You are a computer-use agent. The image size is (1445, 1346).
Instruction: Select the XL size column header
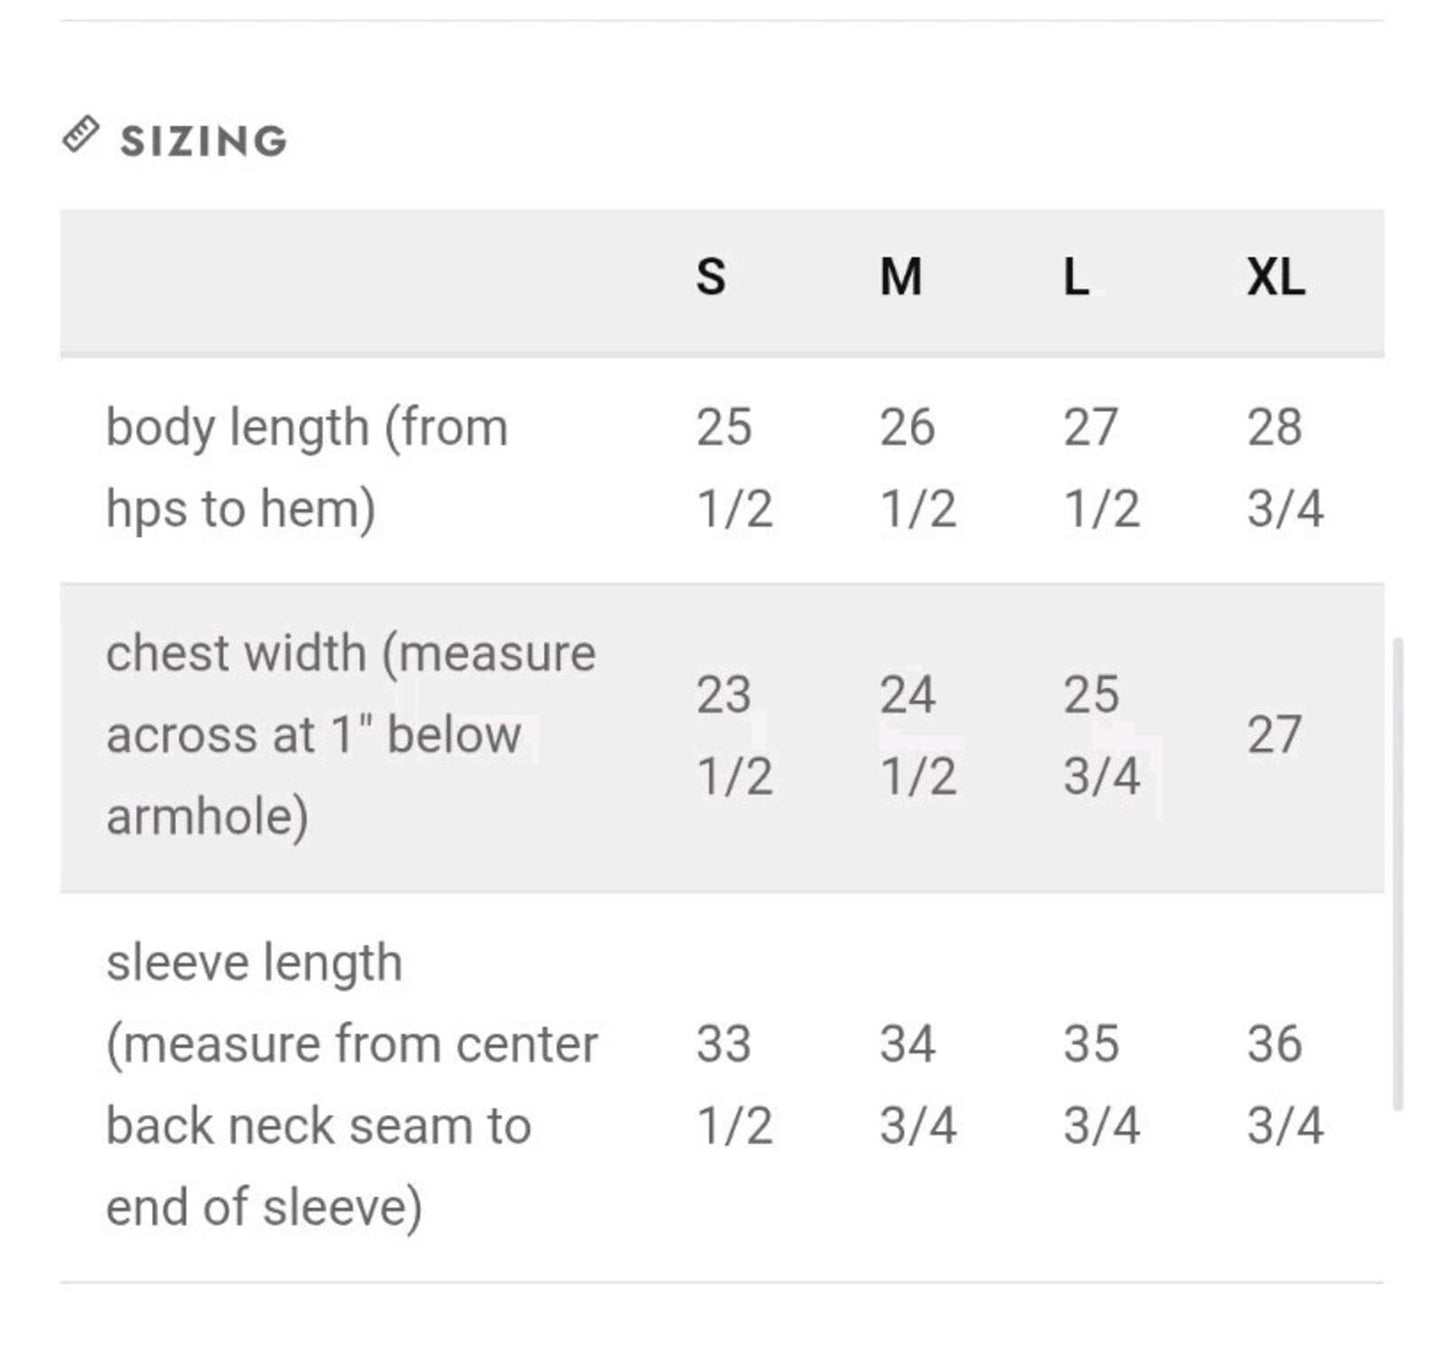pyautogui.click(x=1276, y=276)
